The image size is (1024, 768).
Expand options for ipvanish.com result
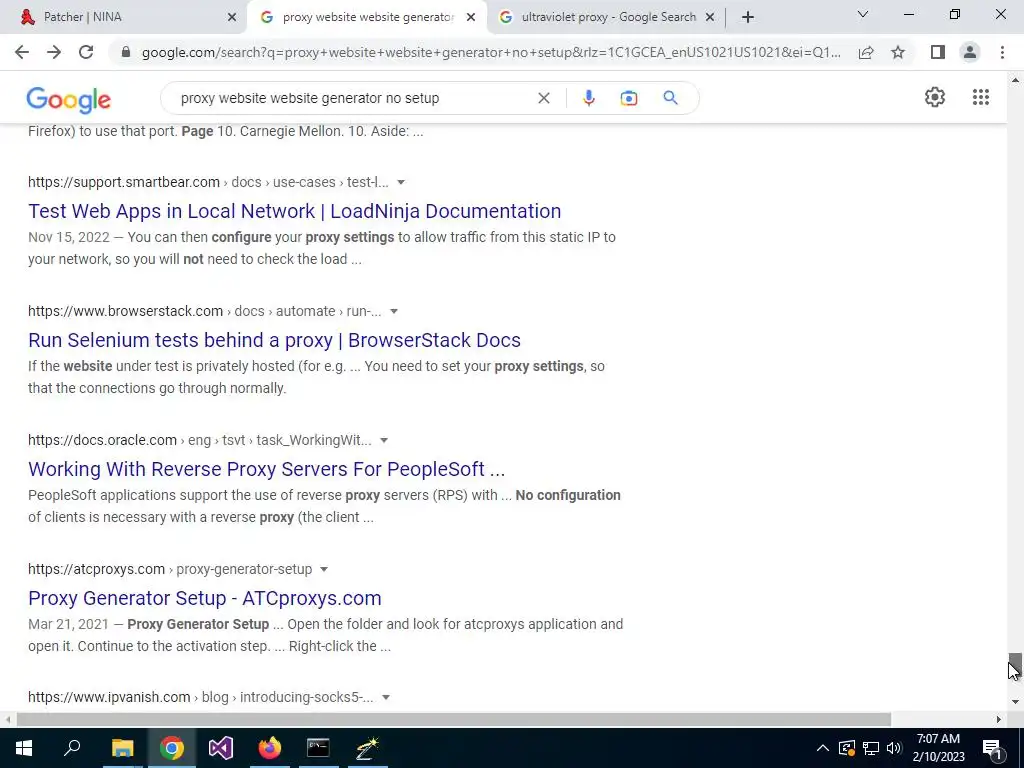point(386,697)
